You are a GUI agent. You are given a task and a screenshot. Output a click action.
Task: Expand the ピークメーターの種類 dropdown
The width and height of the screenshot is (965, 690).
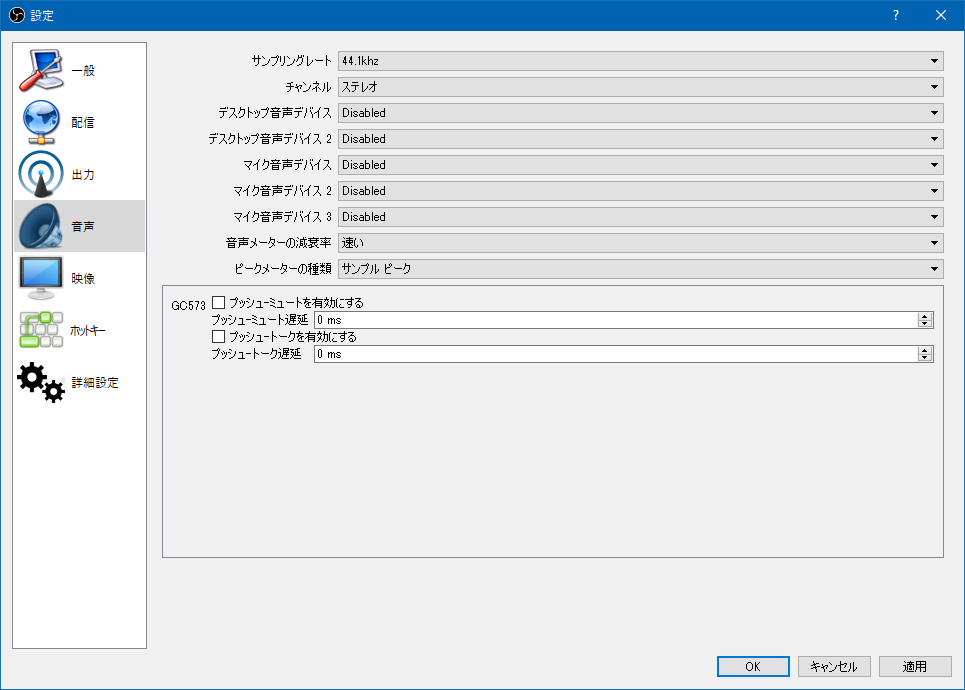(641, 268)
